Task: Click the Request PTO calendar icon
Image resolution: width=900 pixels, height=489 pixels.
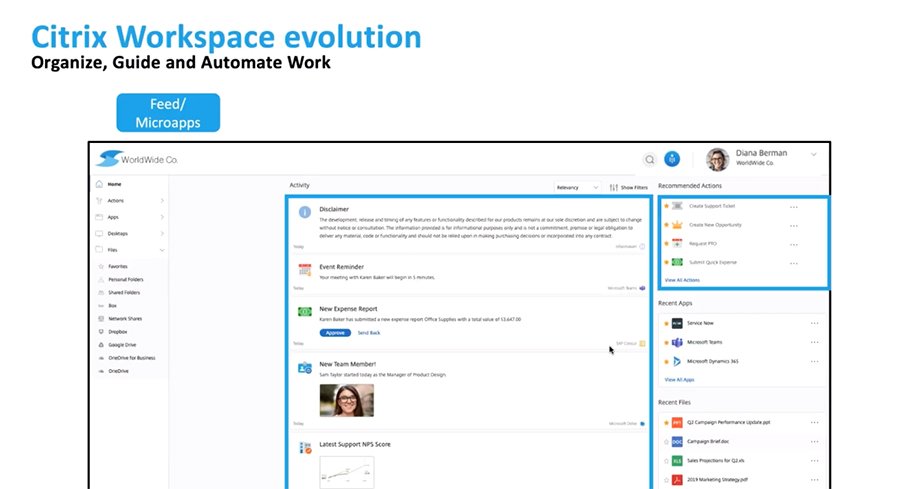Action: point(677,243)
